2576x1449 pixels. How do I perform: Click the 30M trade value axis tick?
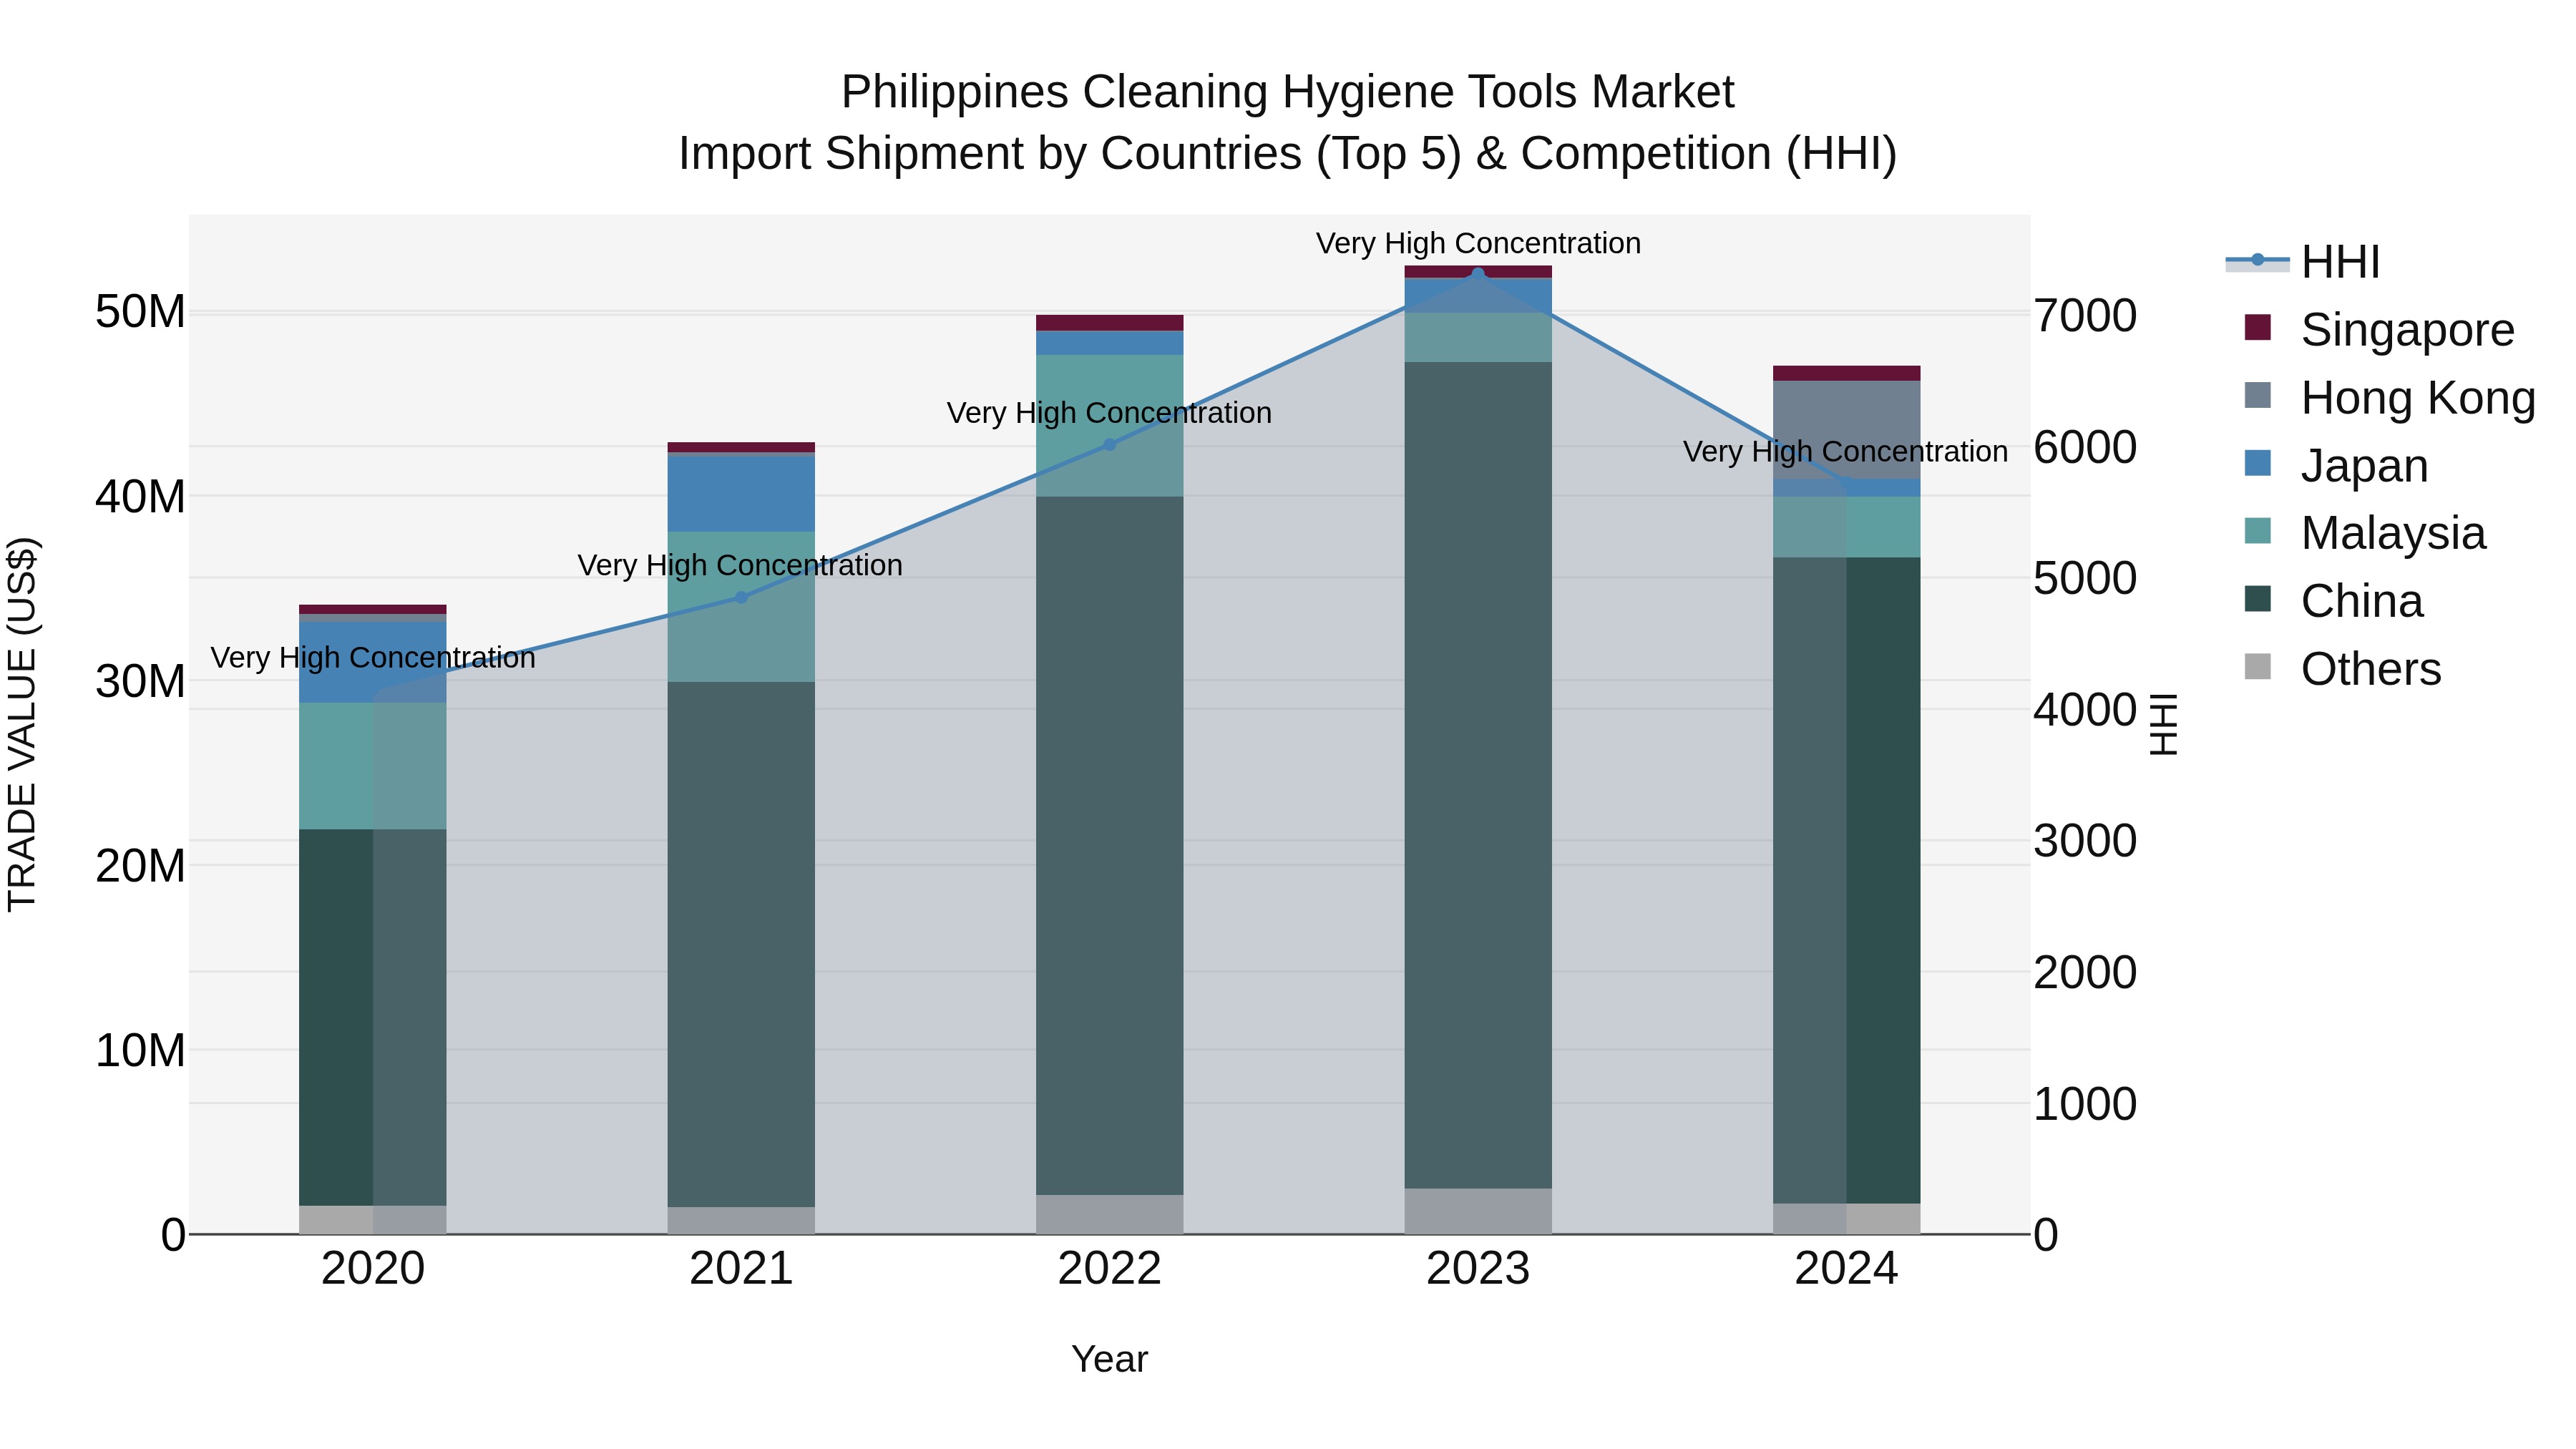pyautogui.click(x=140, y=682)
